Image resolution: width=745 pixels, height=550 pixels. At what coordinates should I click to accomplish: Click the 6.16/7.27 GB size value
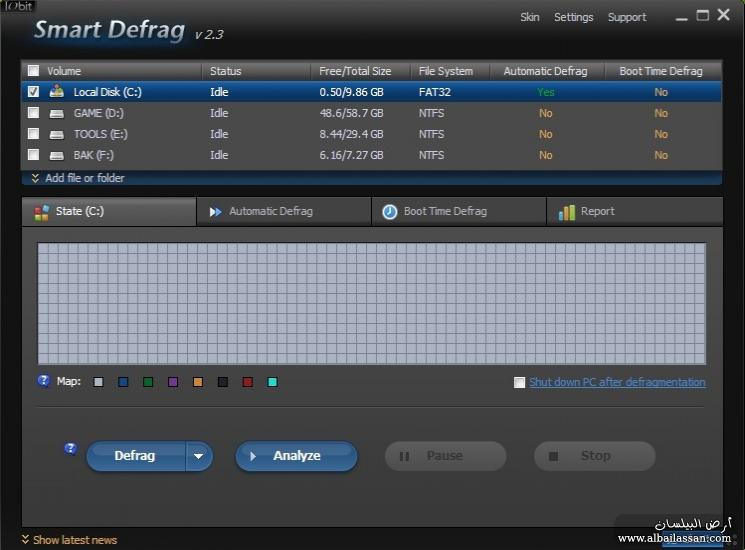[x=352, y=155]
